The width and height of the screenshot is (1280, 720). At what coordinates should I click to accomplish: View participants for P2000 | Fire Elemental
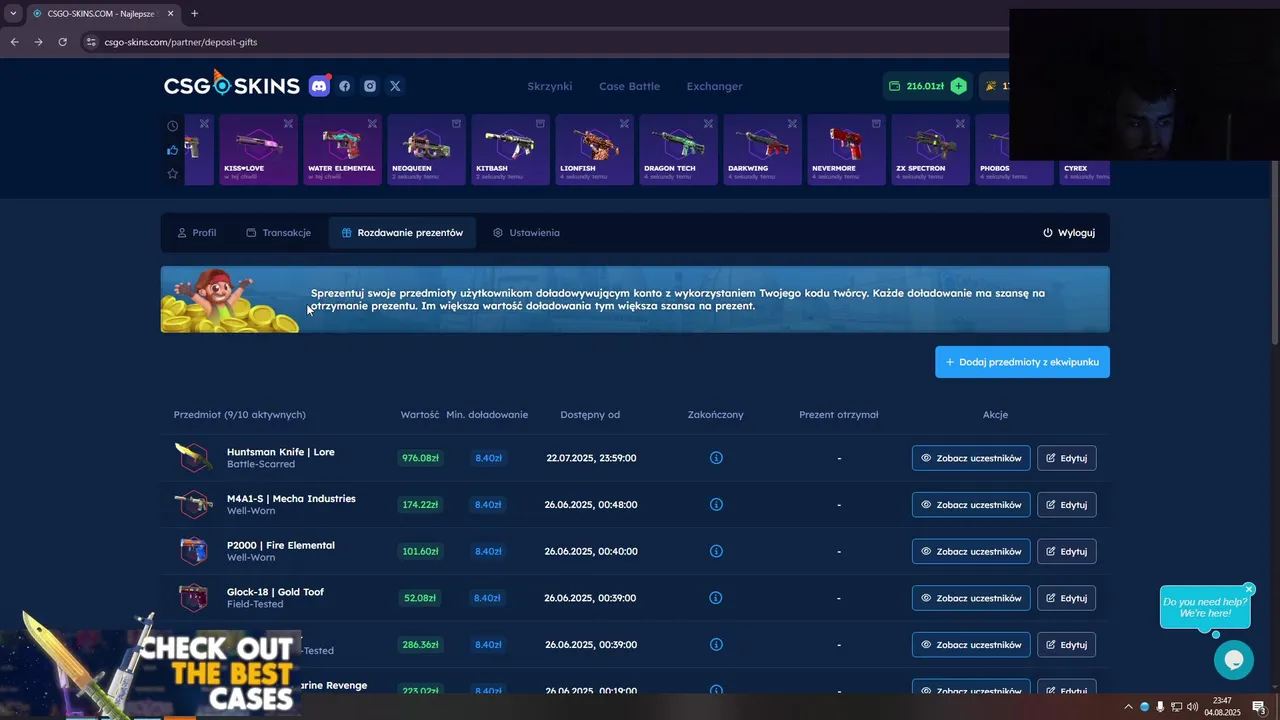[971, 551]
